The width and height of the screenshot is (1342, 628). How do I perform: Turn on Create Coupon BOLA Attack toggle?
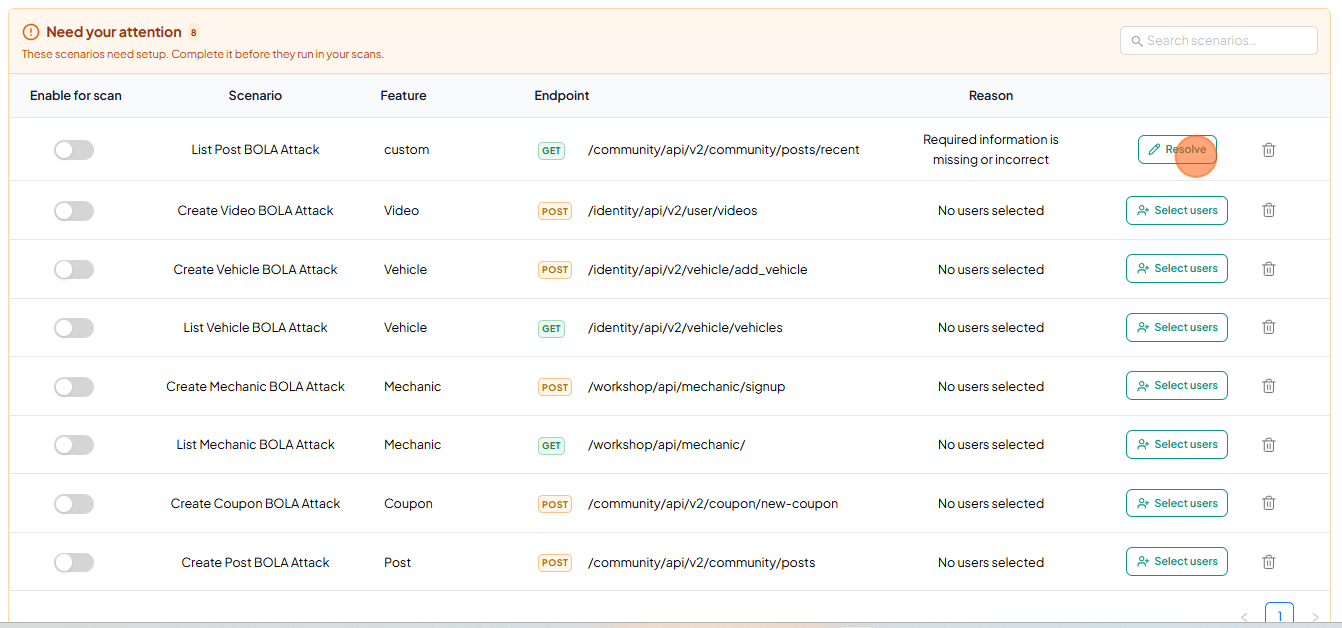click(x=74, y=504)
